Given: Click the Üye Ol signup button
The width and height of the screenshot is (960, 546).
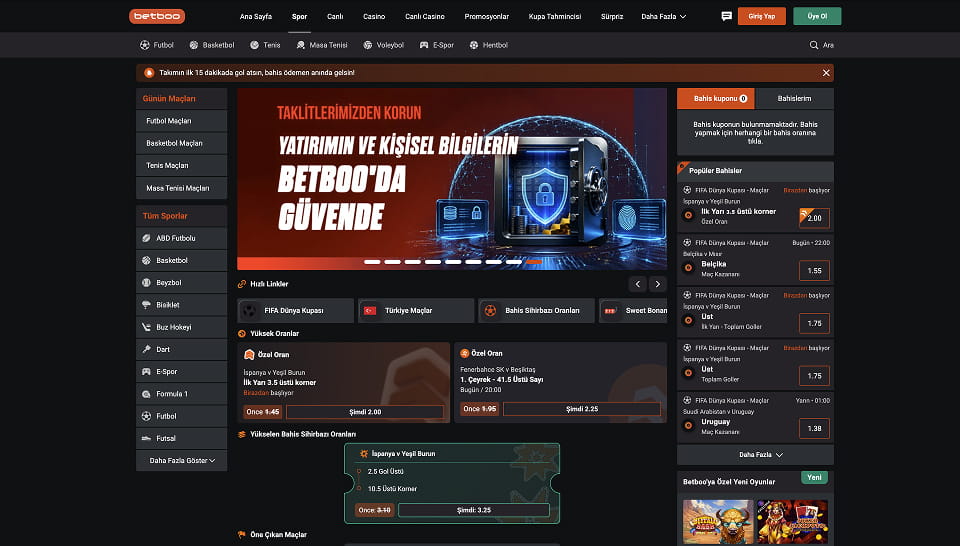Looking at the screenshot, I should pyautogui.click(x=817, y=17).
